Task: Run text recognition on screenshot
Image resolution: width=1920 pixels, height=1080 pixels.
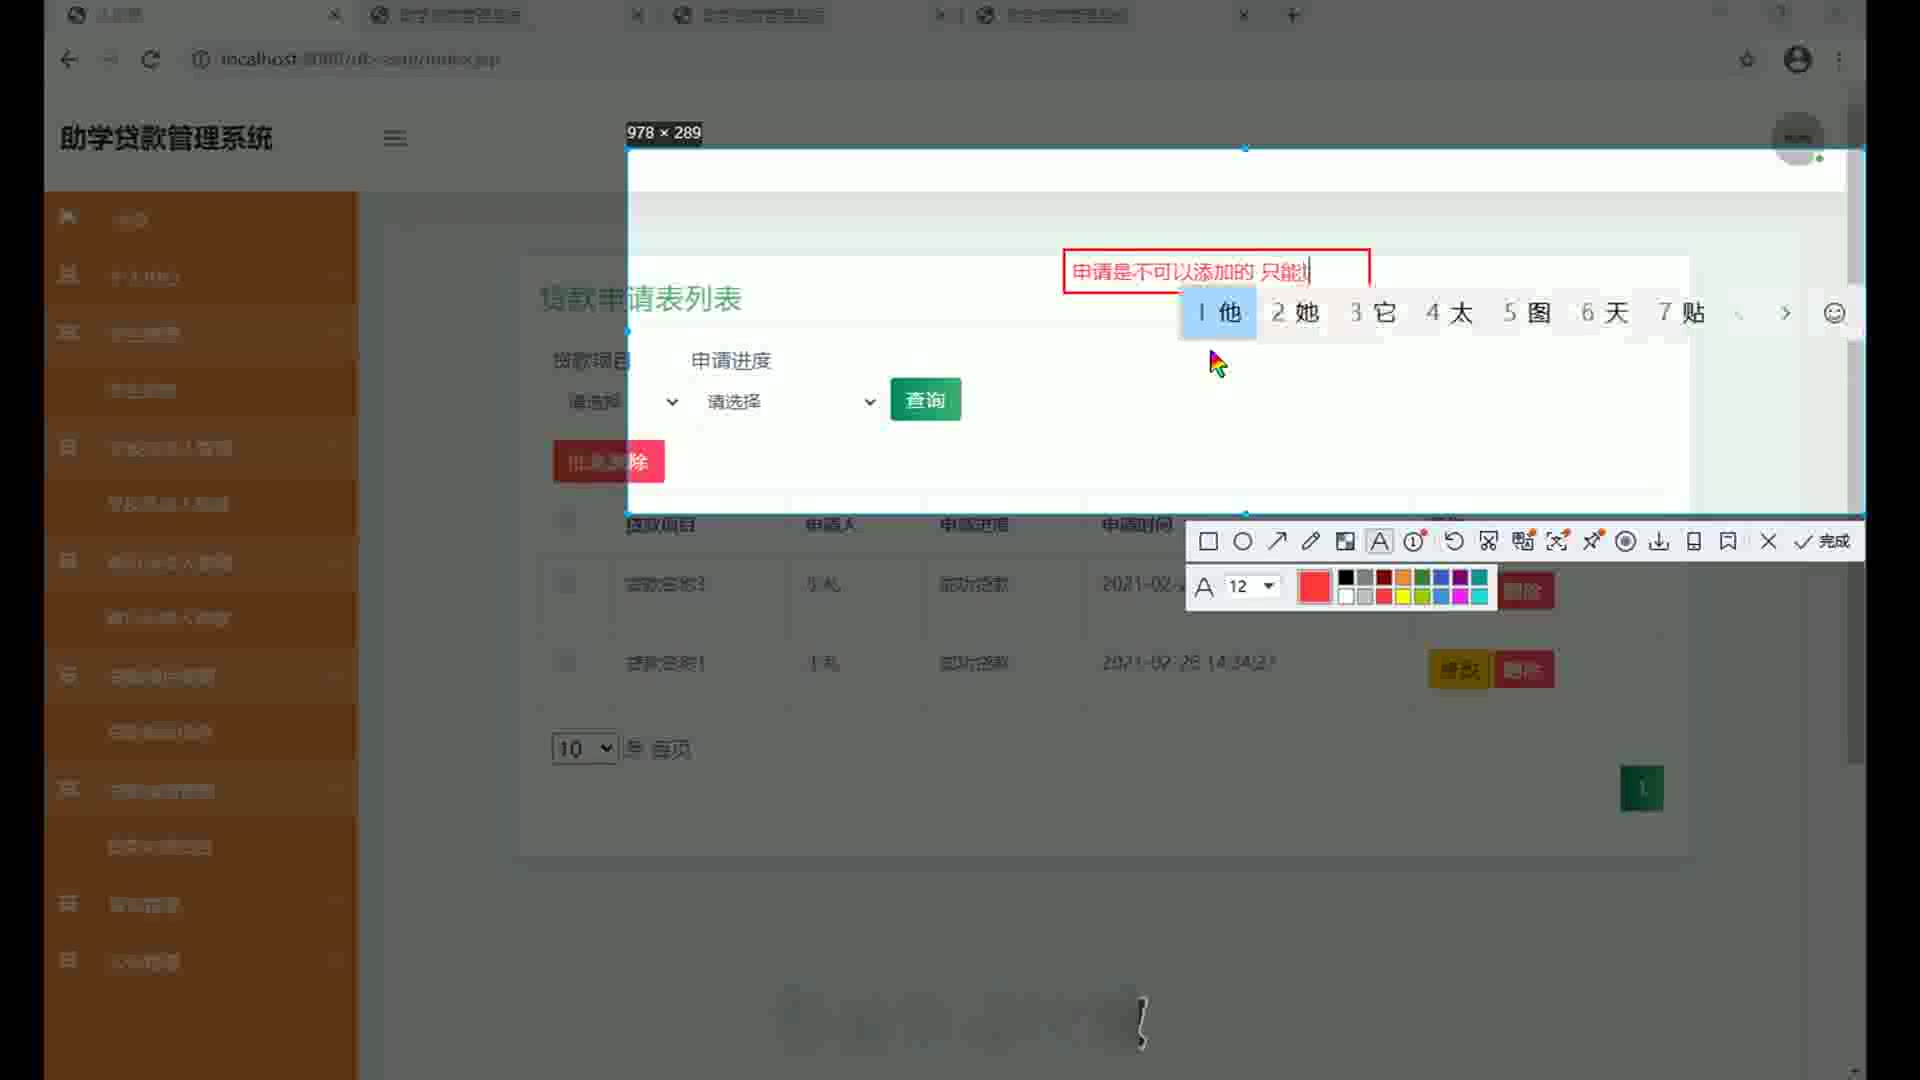Action: coord(1557,541)
